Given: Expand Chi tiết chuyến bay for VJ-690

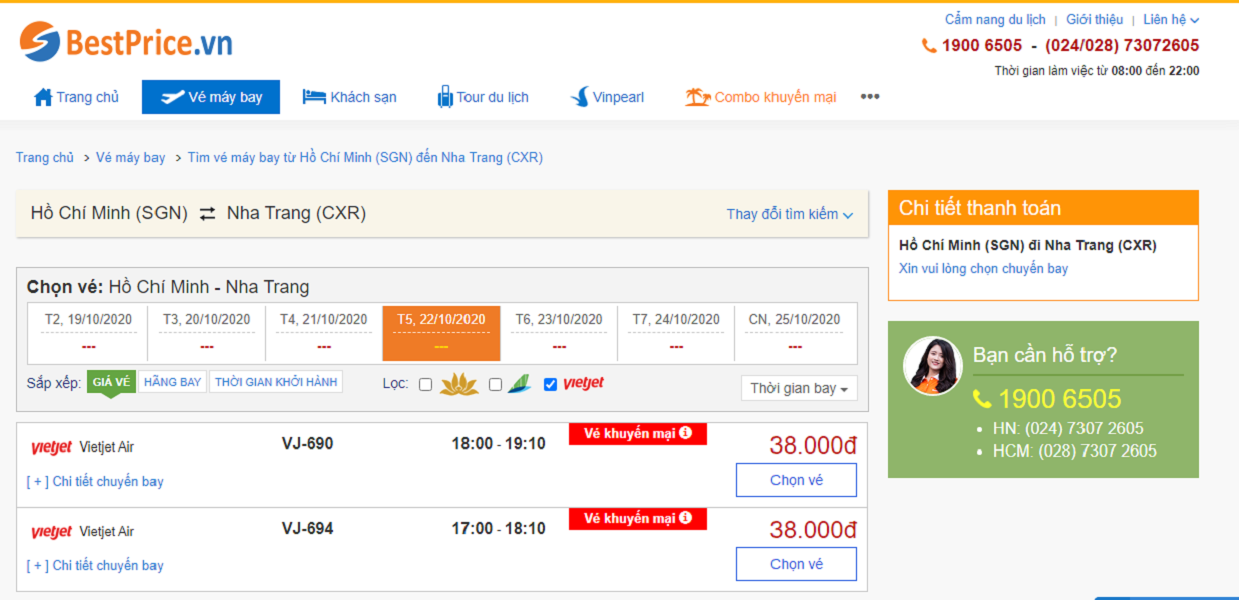Looking at the screenshot, I should click(95, 481).
